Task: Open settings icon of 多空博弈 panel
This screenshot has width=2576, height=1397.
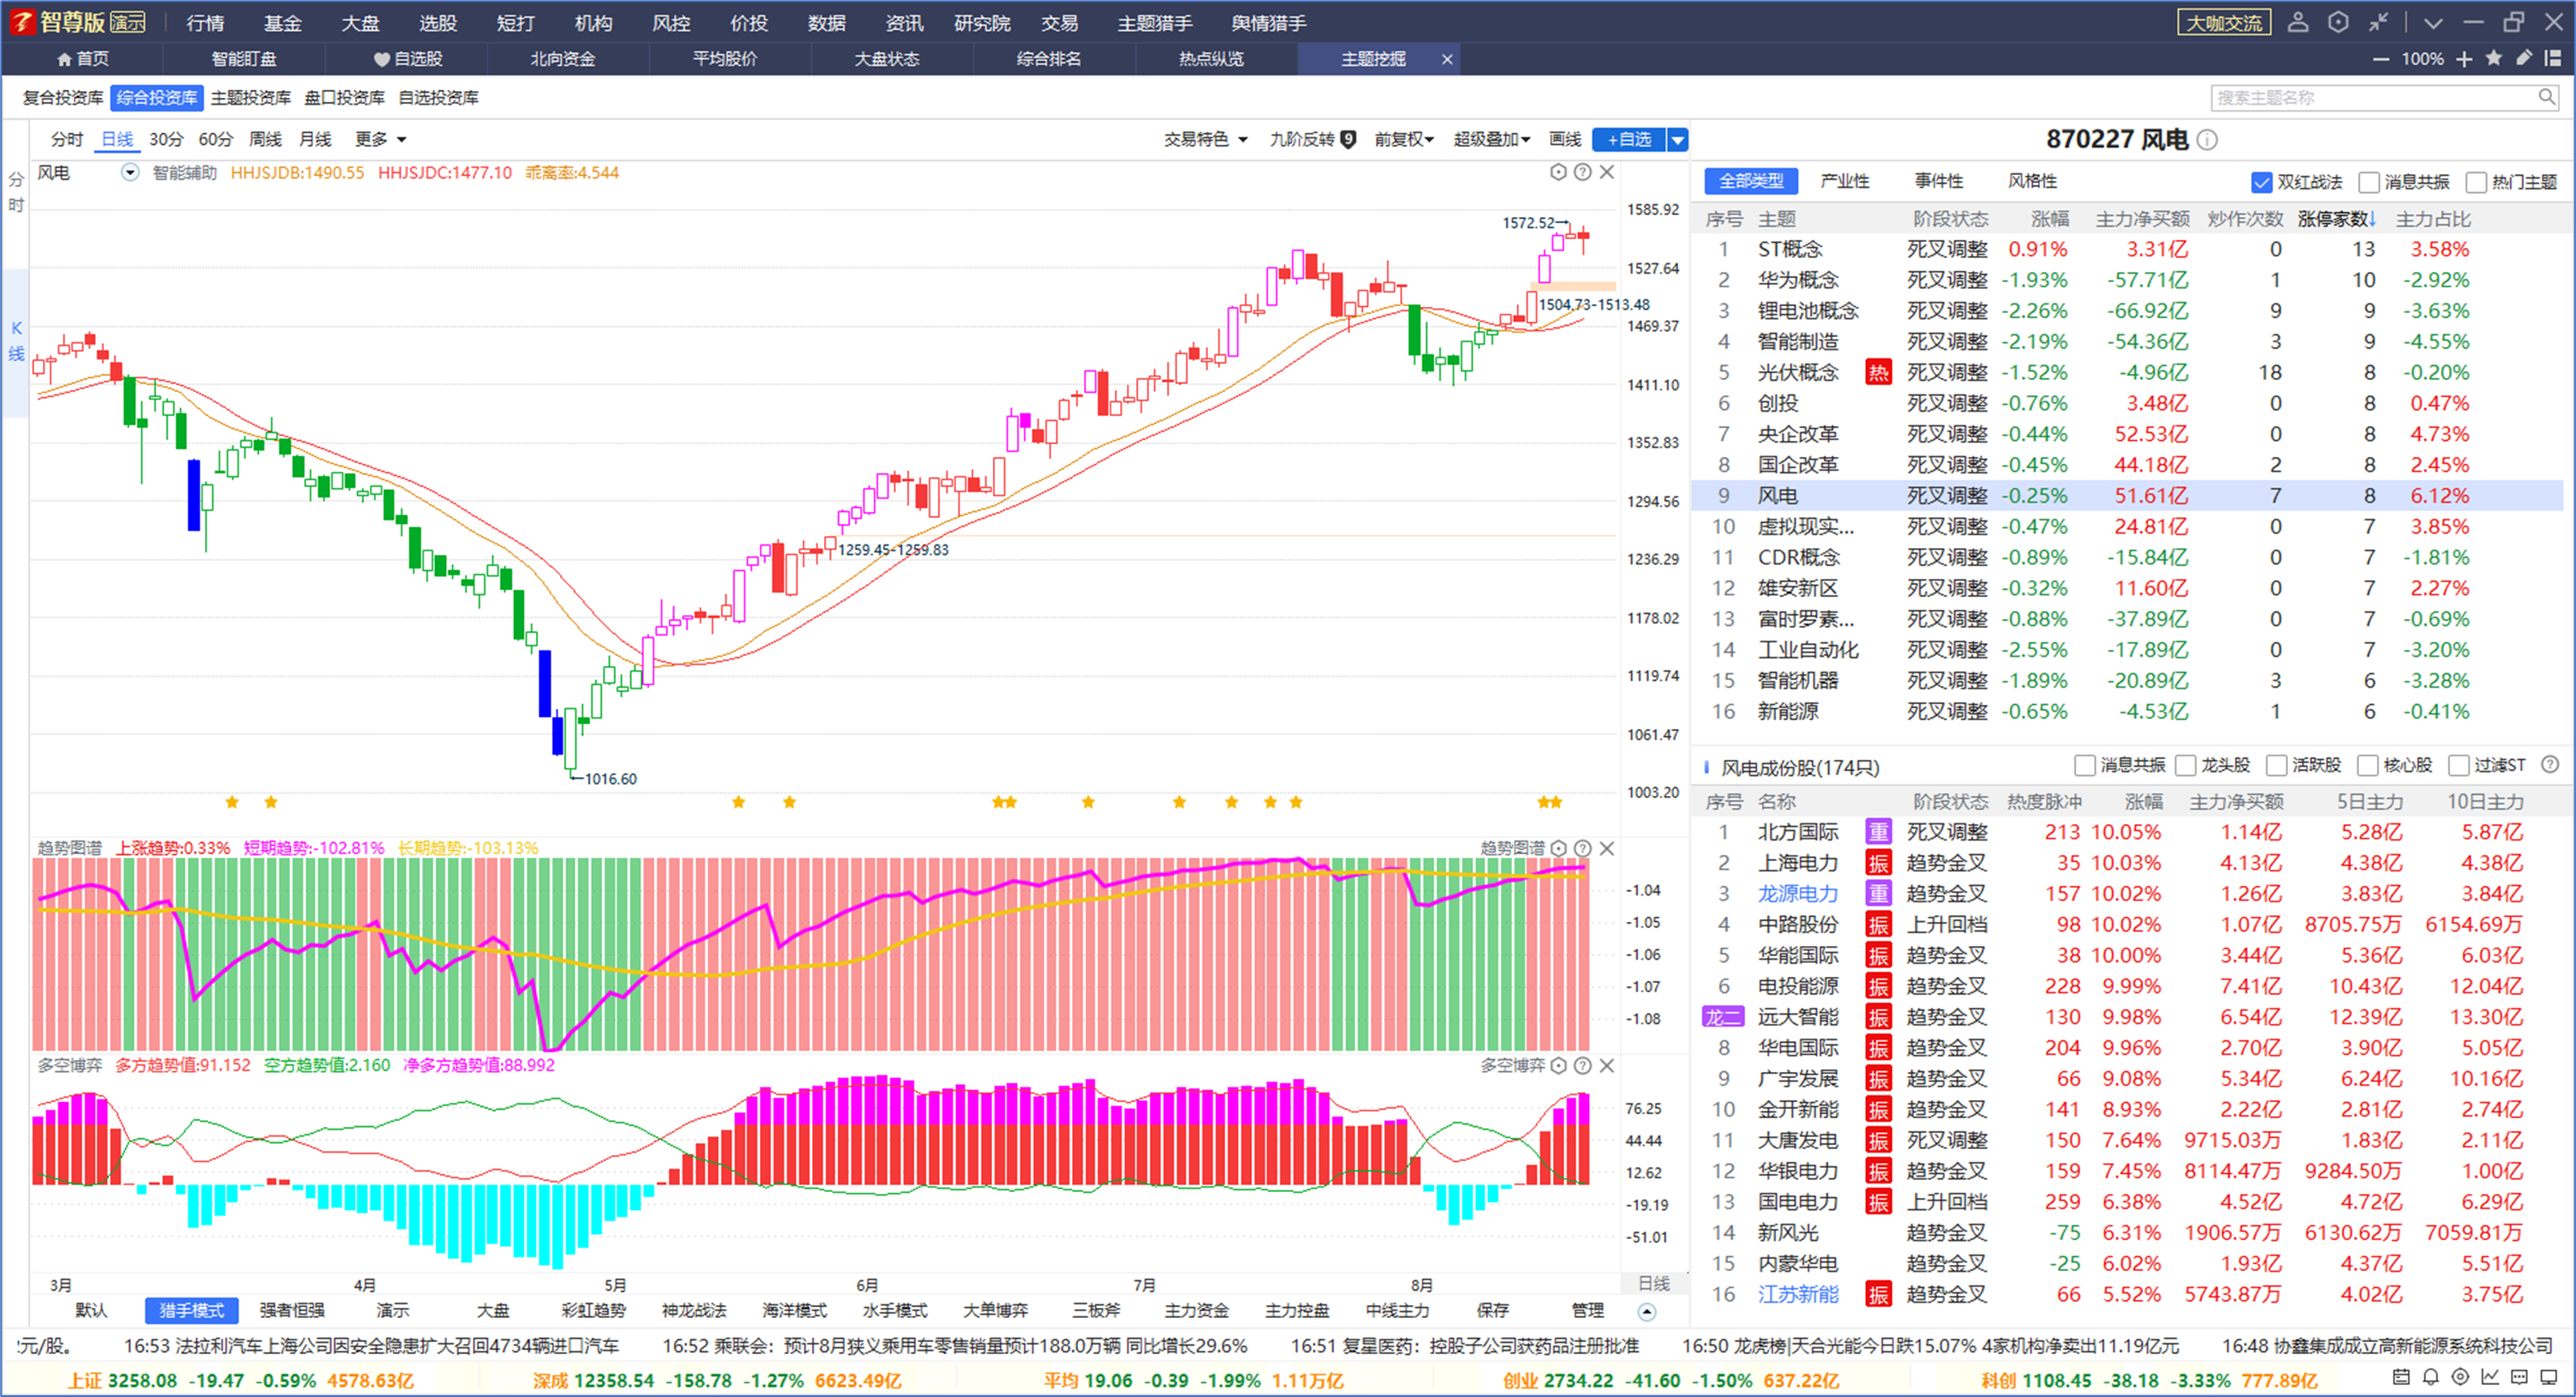Action: 1558,1065
